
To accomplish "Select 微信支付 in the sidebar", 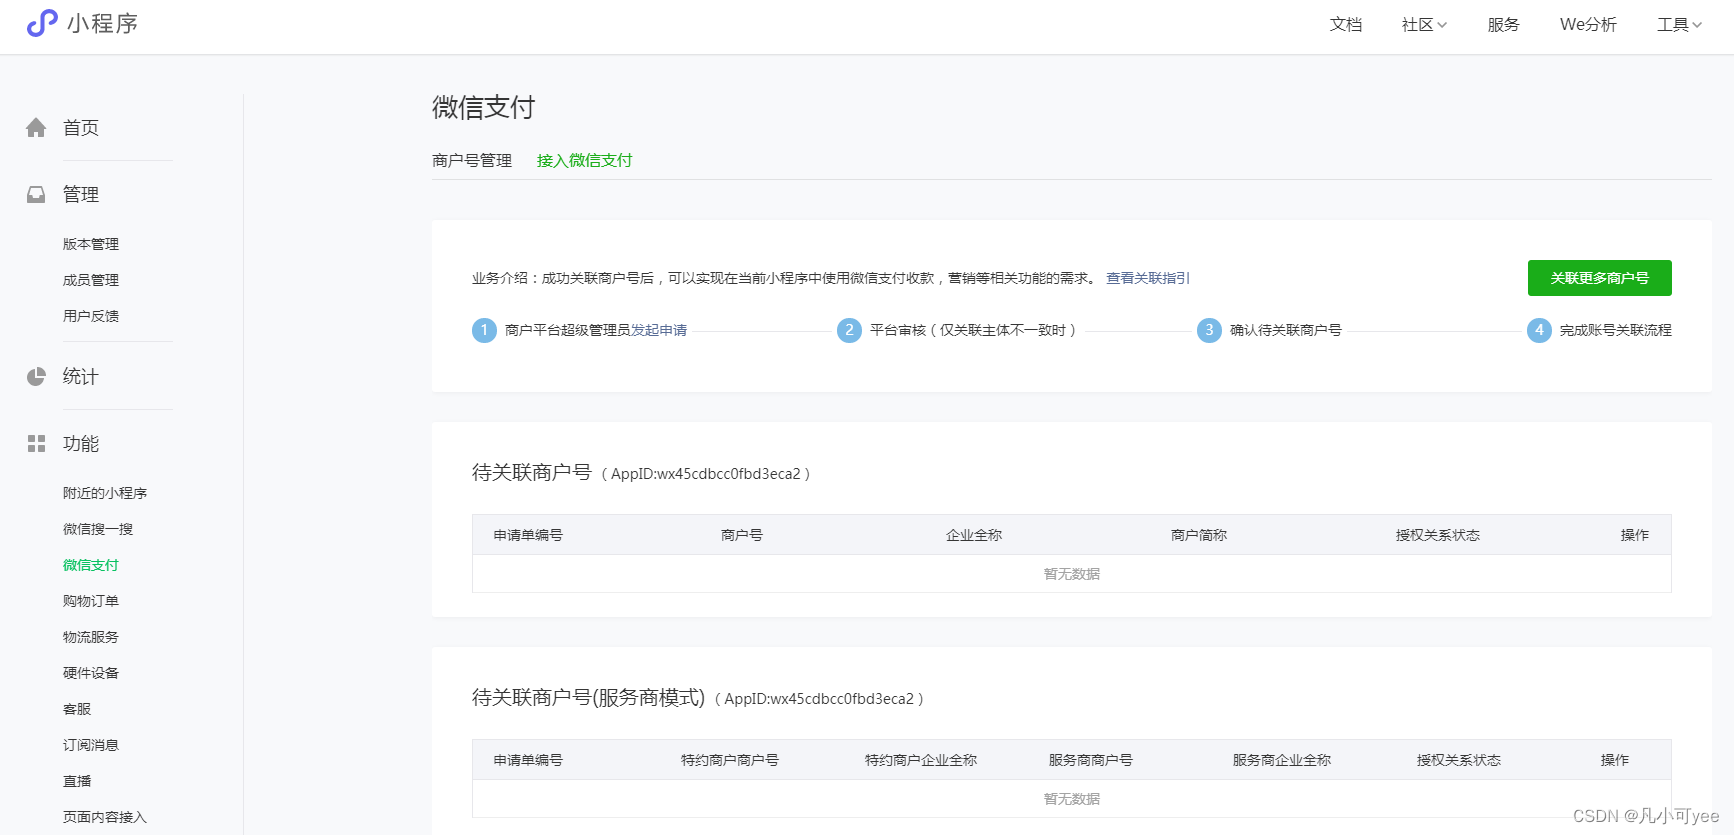I will point(91,565).
